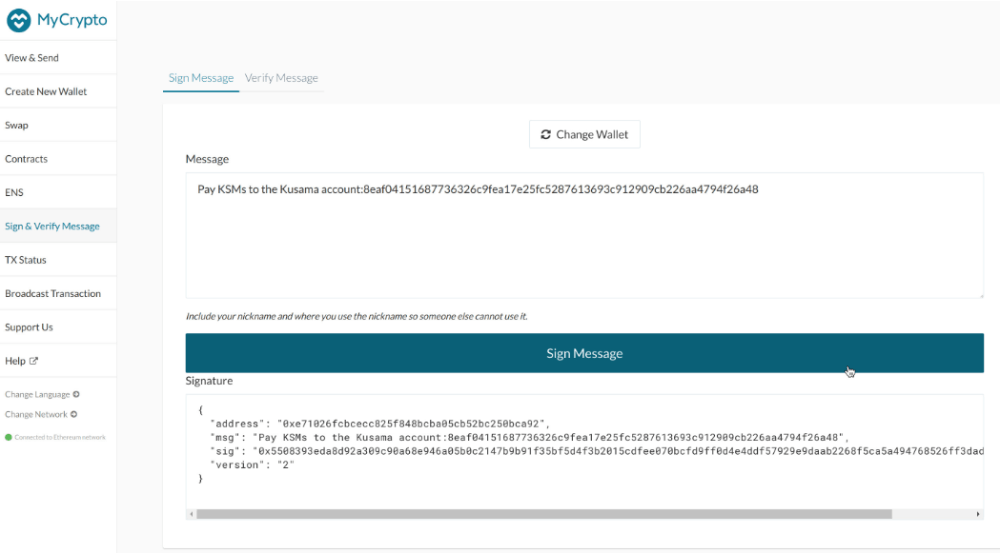Click the large Sign Message button
The height and width of the screenshot is (553, 1000).
(x=584, y=353)
